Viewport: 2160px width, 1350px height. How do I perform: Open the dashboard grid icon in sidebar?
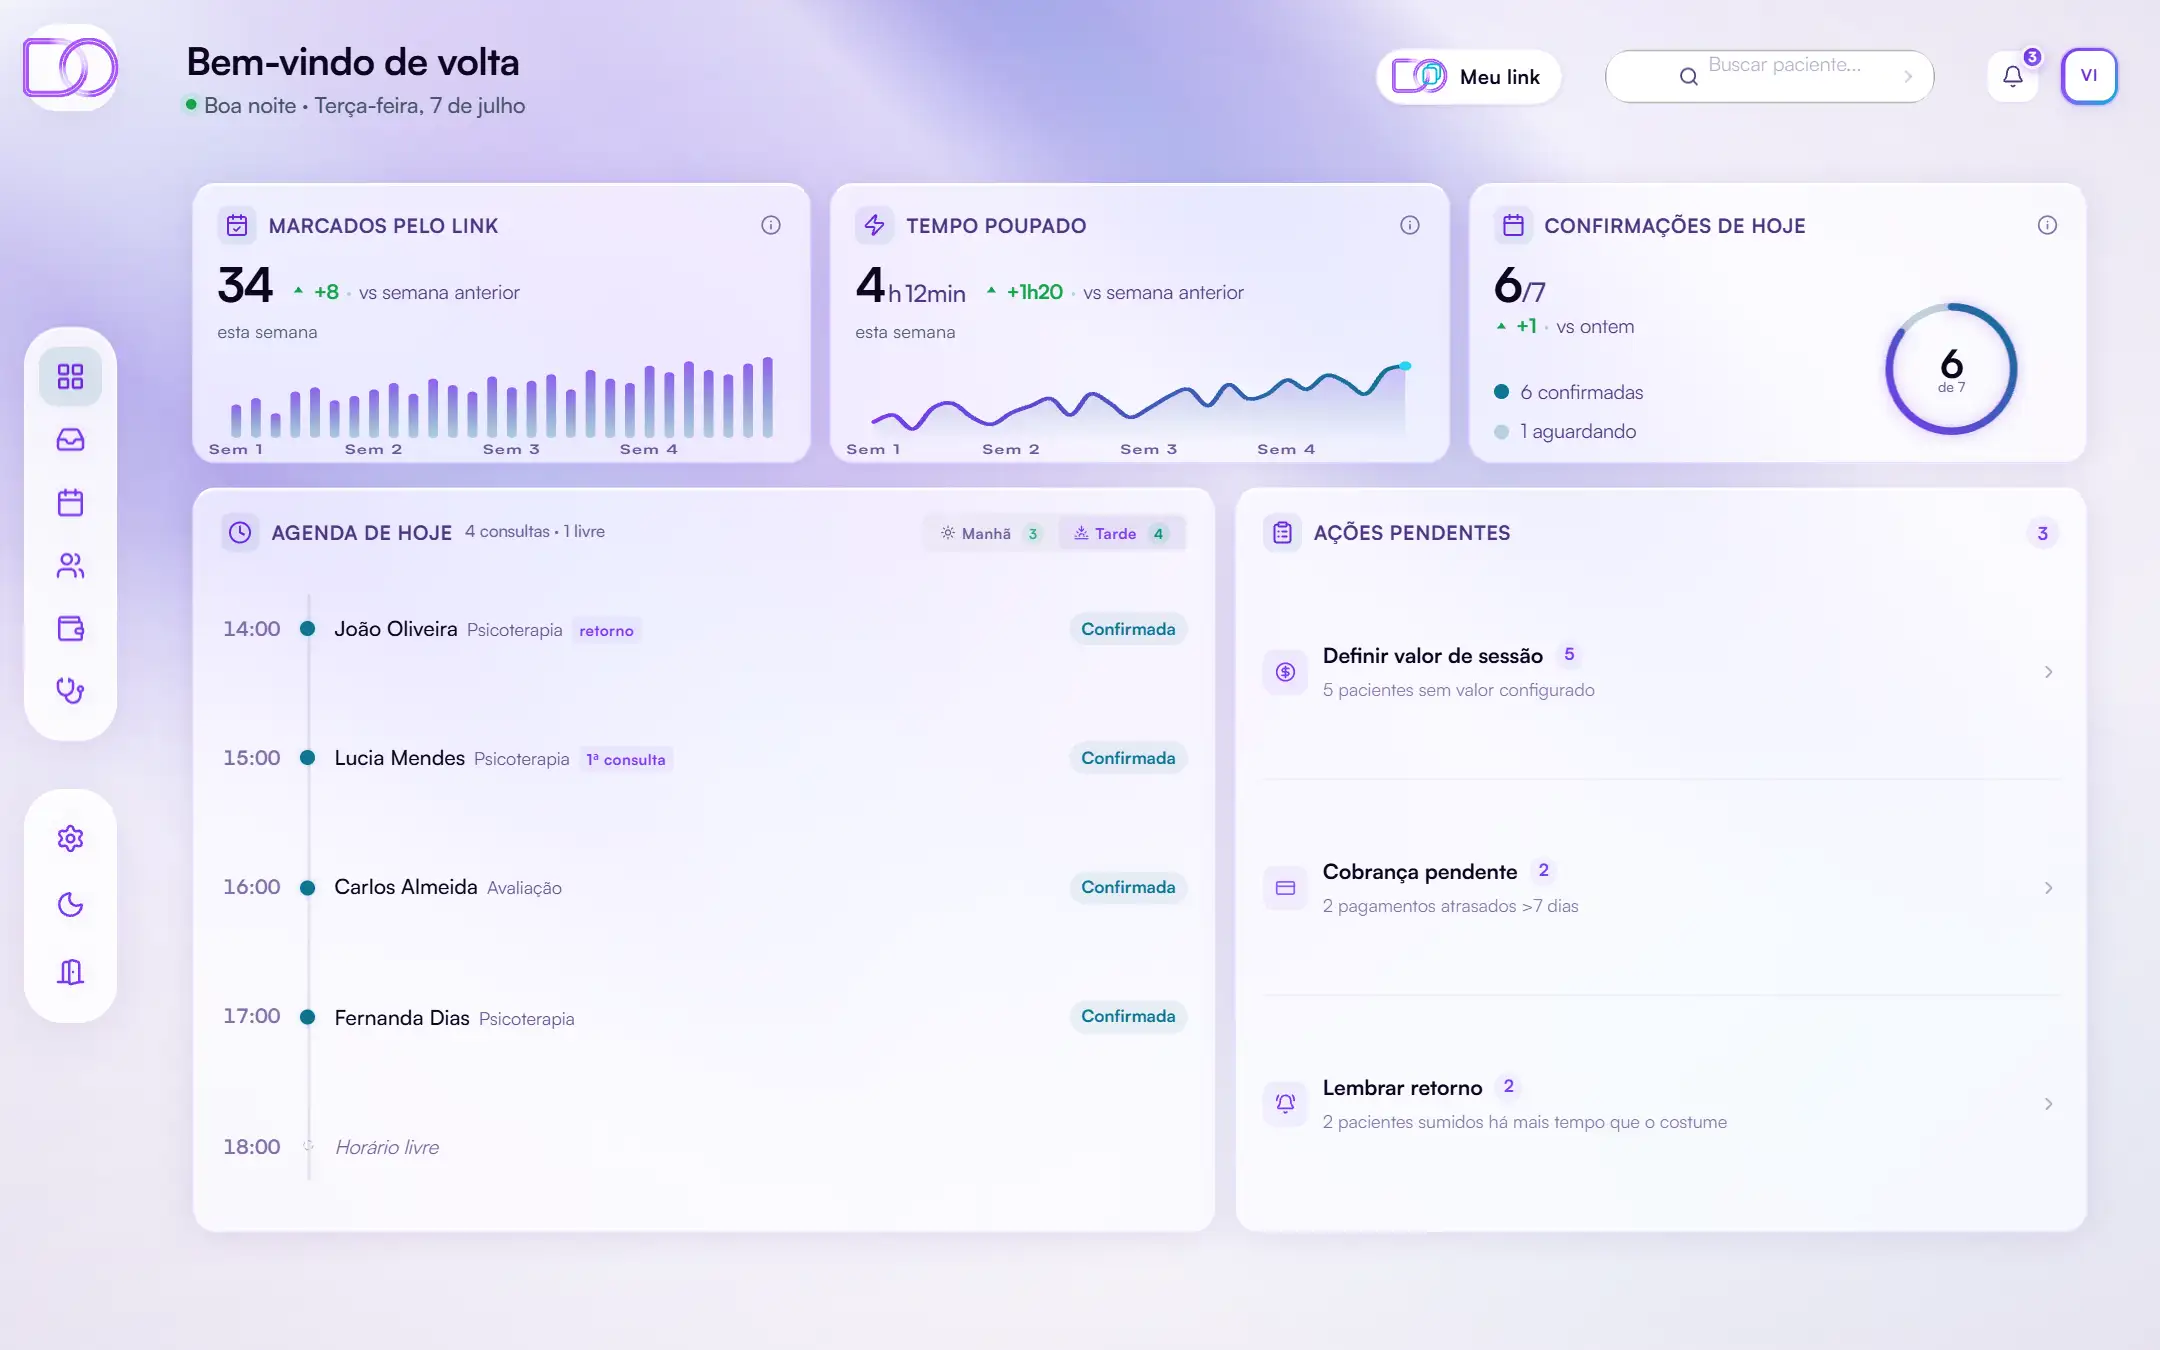70,377
